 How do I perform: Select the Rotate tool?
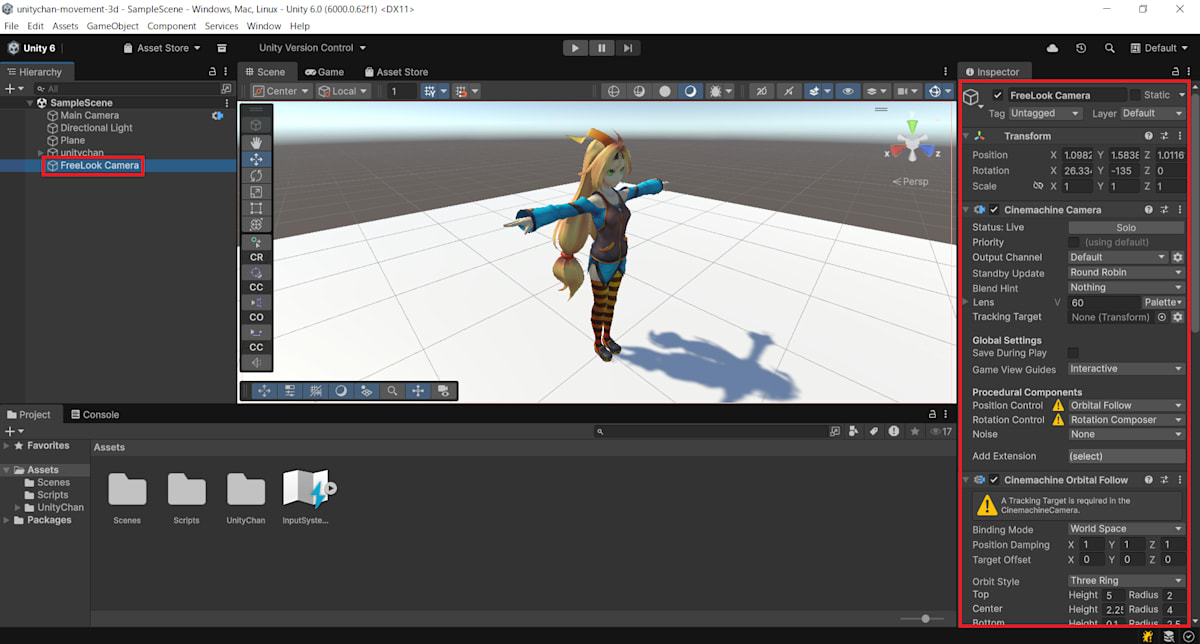[x=256, y=176]
